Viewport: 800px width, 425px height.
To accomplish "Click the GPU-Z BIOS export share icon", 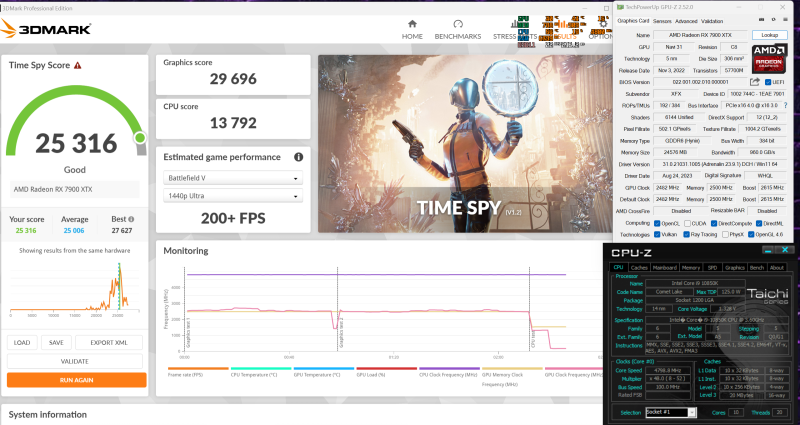I will pos(756,82).
